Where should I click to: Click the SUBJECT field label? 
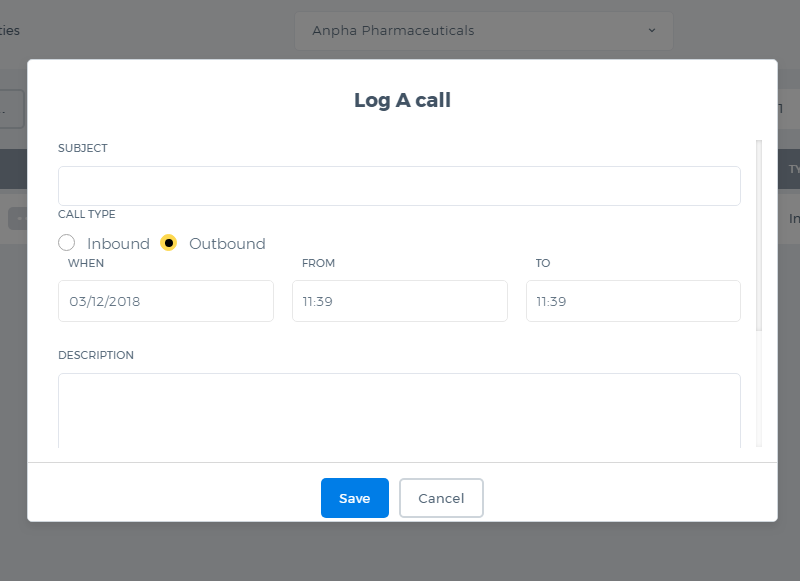click(x=83, y=148)
